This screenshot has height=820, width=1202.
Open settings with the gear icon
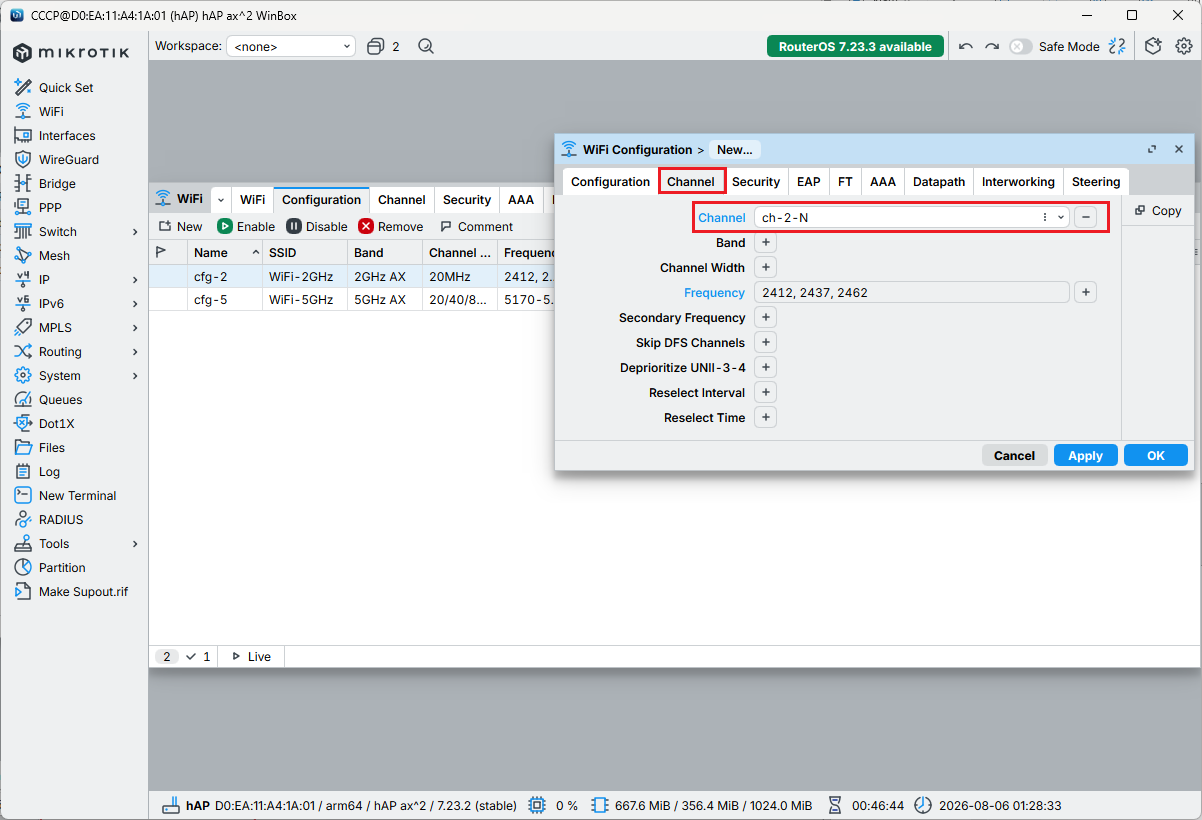coord(1183,46)
